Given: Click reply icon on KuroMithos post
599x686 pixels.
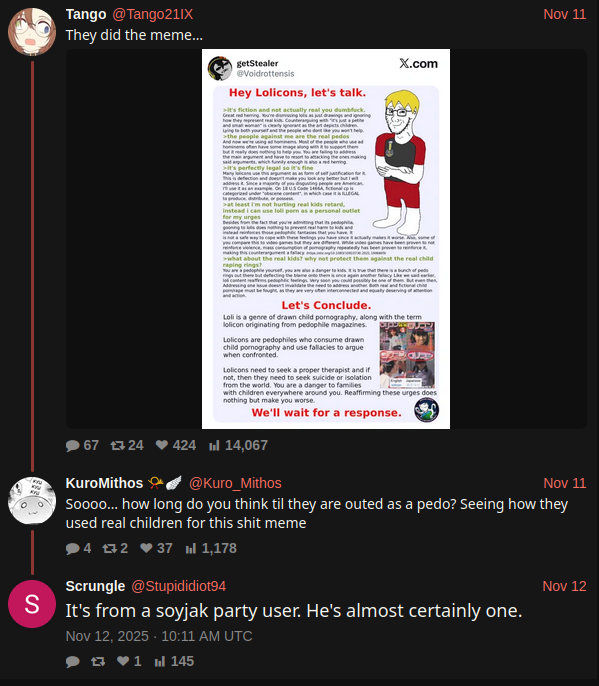Looking at the screenshot, I should pyautogui.click(x=72, y=548).
